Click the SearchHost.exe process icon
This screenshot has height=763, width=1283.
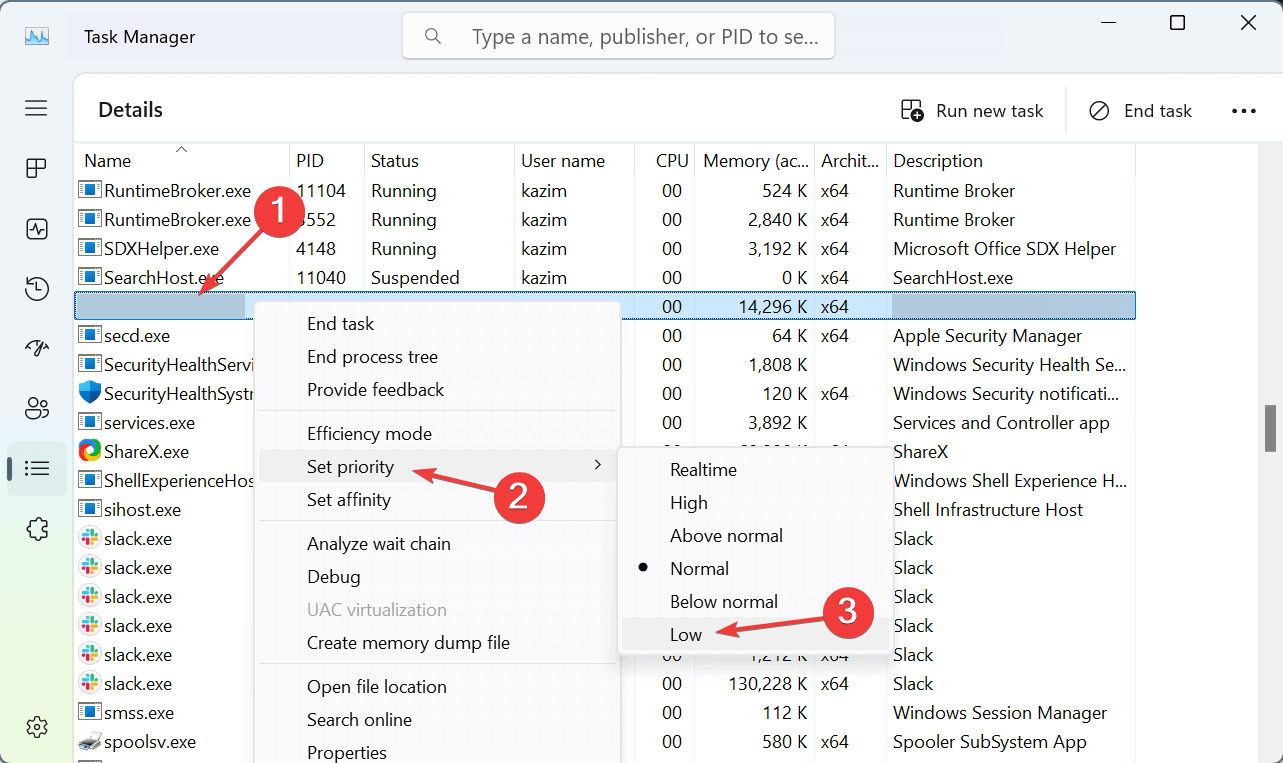pos(90,278)
